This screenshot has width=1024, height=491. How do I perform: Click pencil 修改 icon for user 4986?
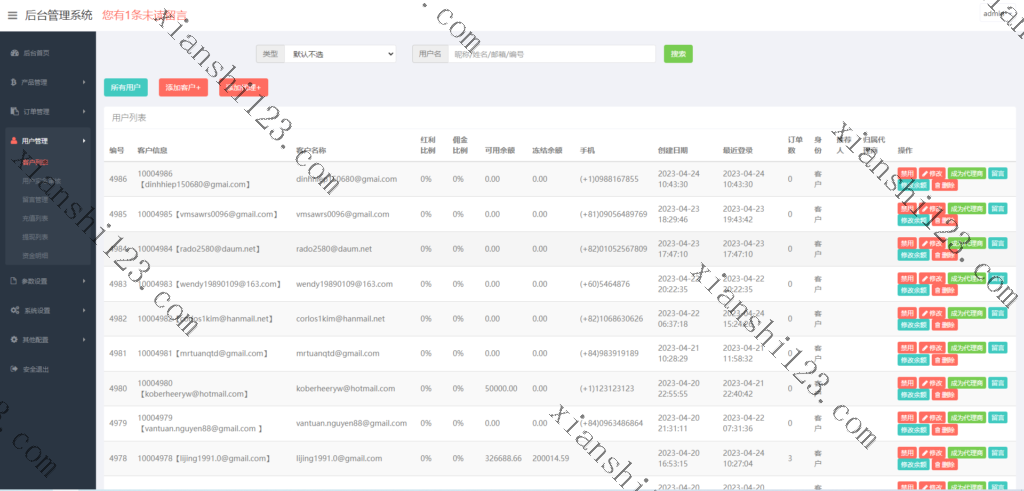[x=924, y=174]
